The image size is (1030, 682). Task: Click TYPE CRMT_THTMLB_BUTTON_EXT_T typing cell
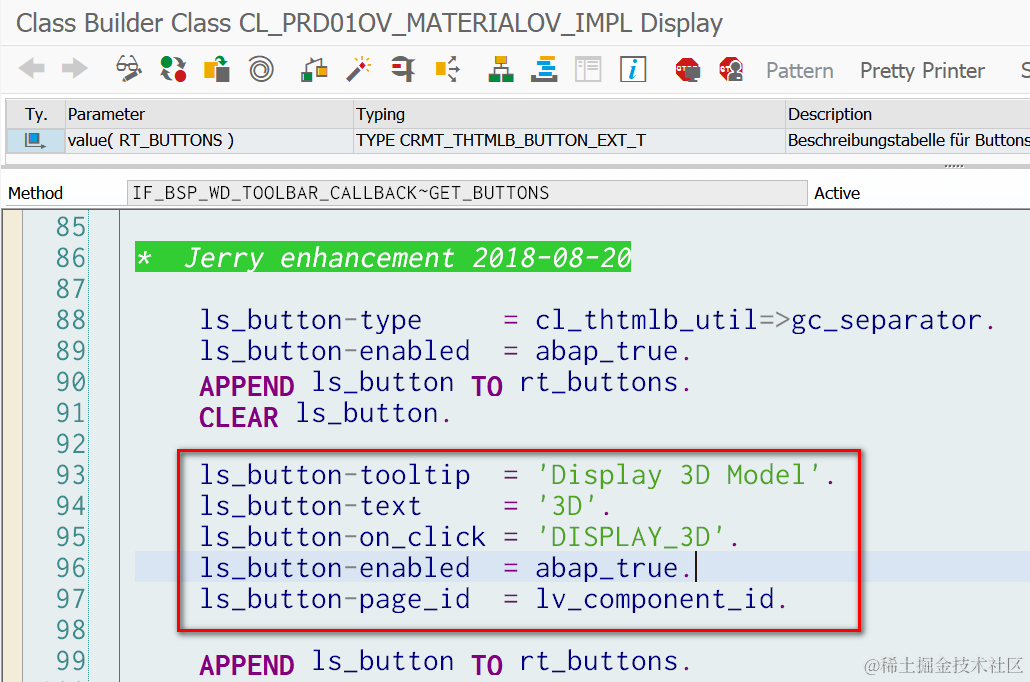point(569,141)
